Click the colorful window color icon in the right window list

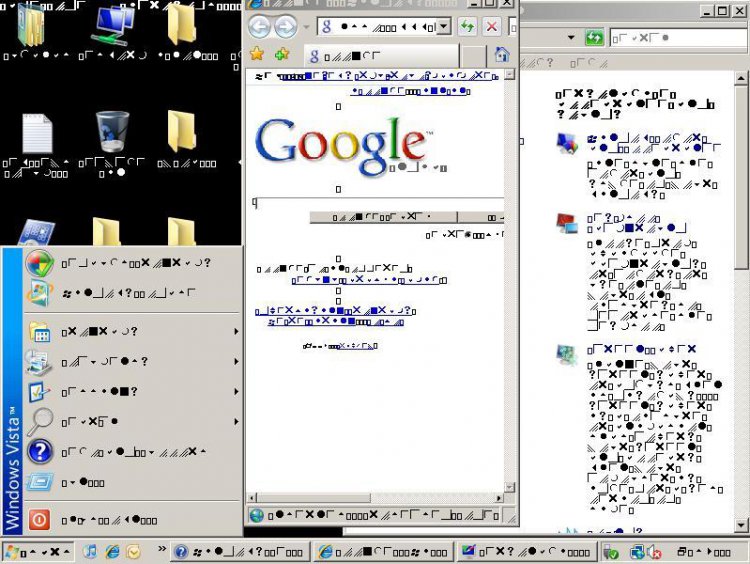pyautogui.click(x=567, y=143)
